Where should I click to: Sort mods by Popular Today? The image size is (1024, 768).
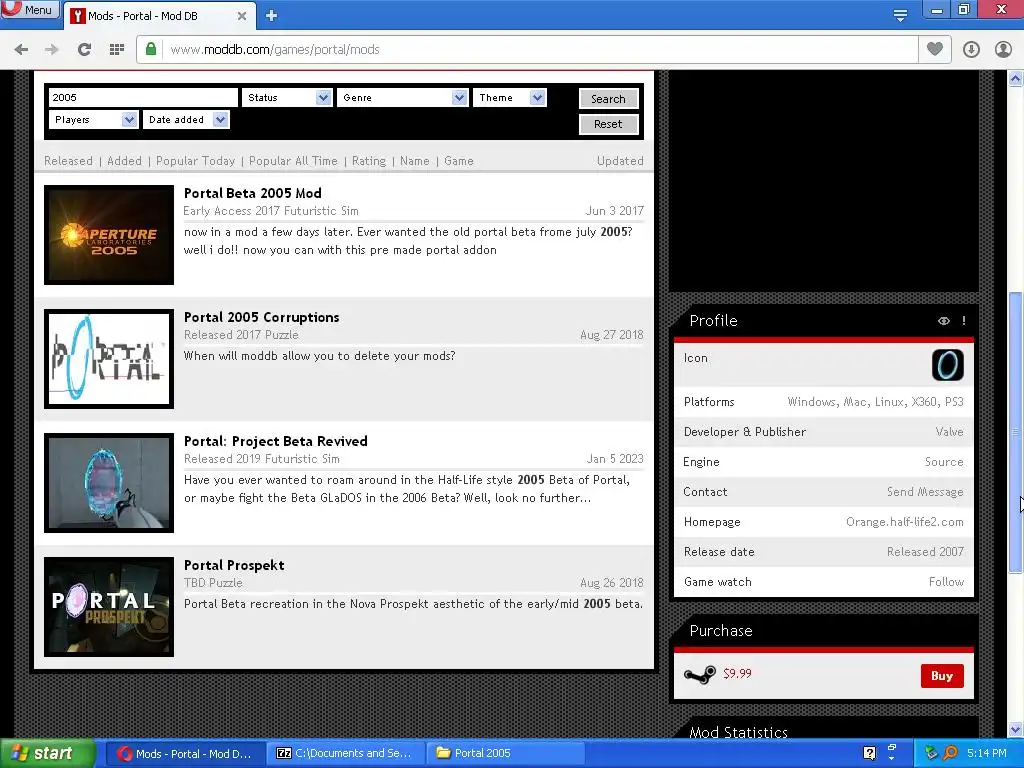195,161
